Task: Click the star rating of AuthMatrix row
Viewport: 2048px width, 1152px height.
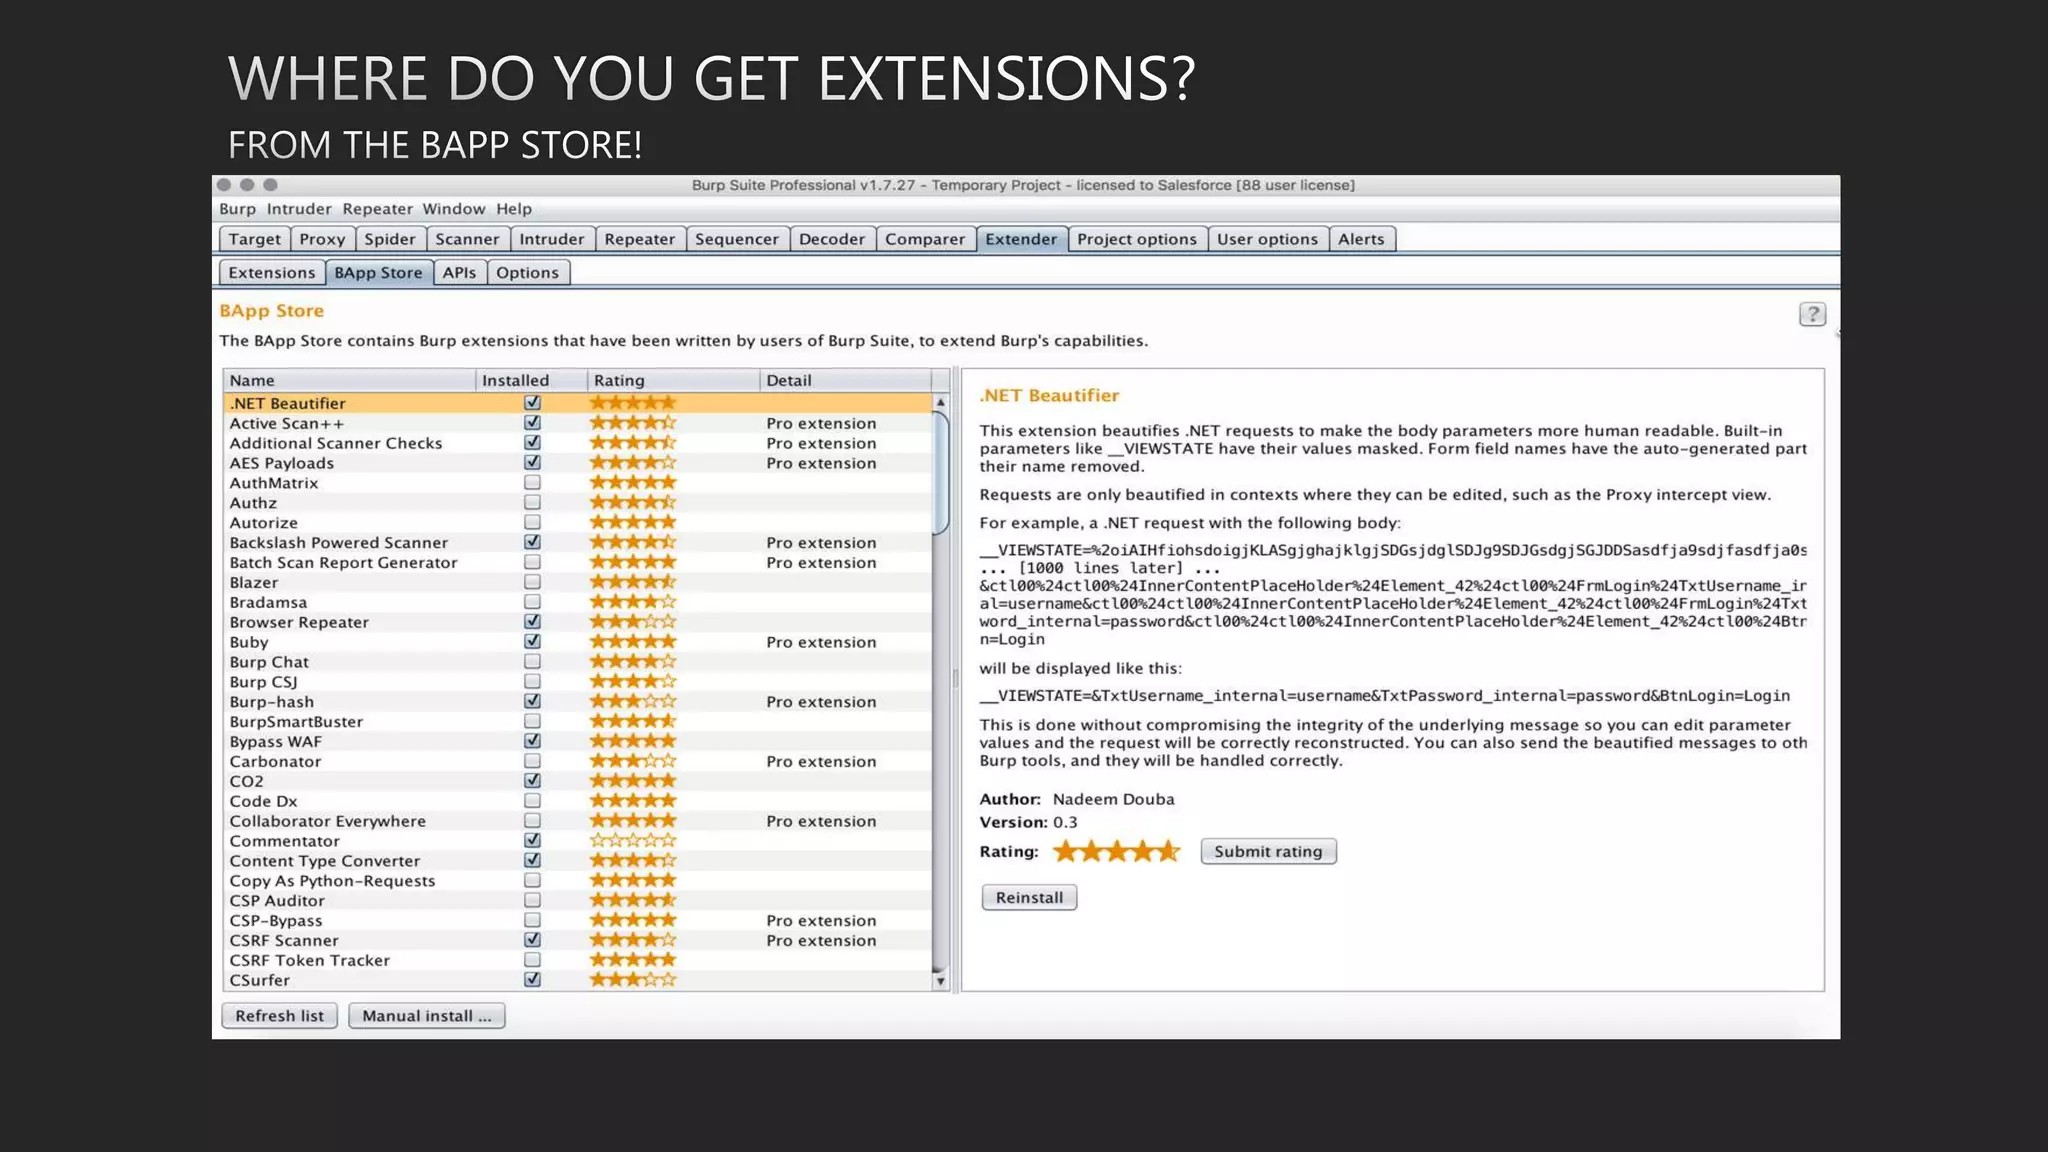Action: coord(633,483)
